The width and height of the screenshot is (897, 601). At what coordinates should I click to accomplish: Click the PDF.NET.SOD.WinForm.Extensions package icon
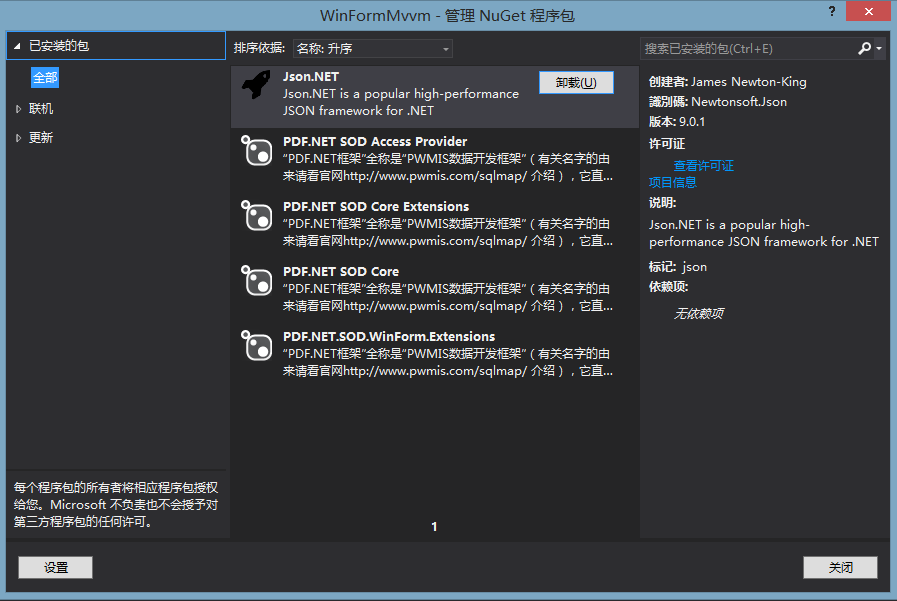[x=256, y=345]
